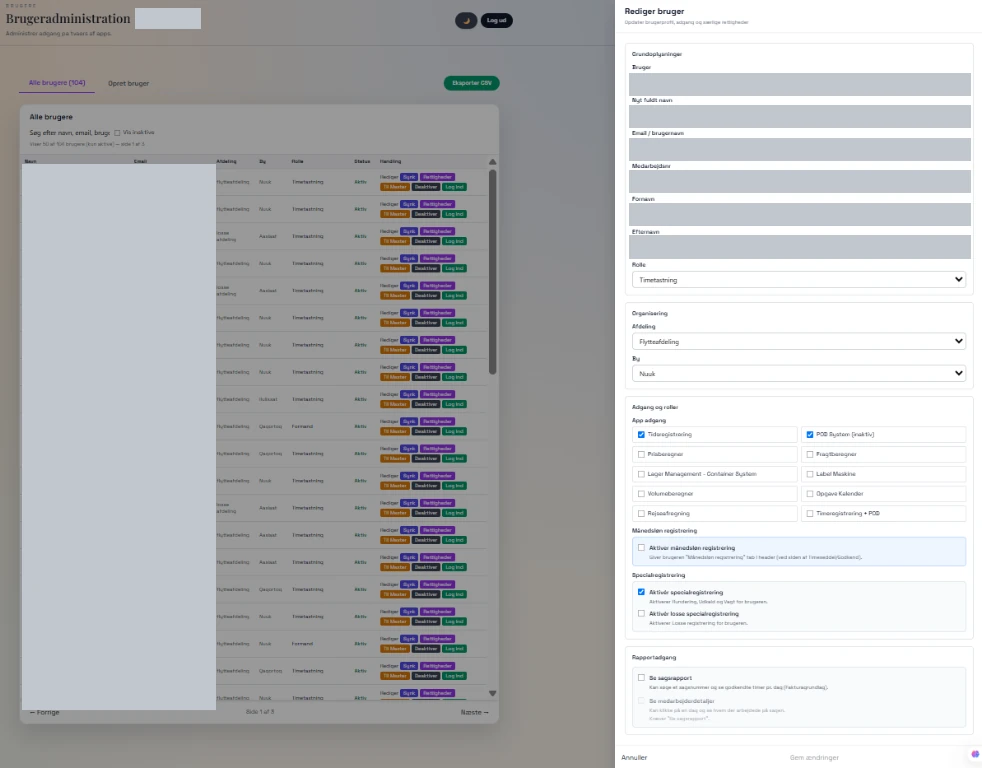Open the By dropdown showing Nuuk
Screen dimensions: 982x768
(799, 373)
